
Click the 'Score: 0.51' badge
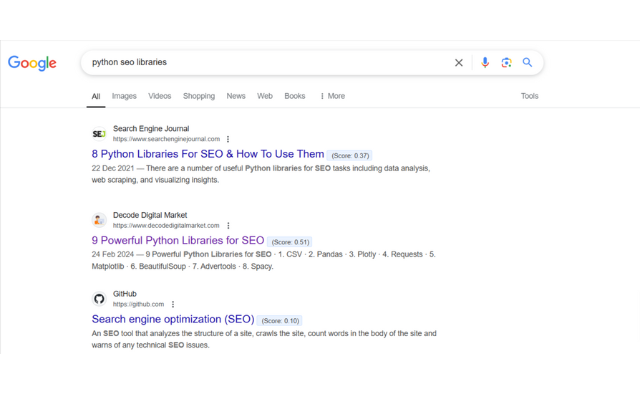click(290, 242)
